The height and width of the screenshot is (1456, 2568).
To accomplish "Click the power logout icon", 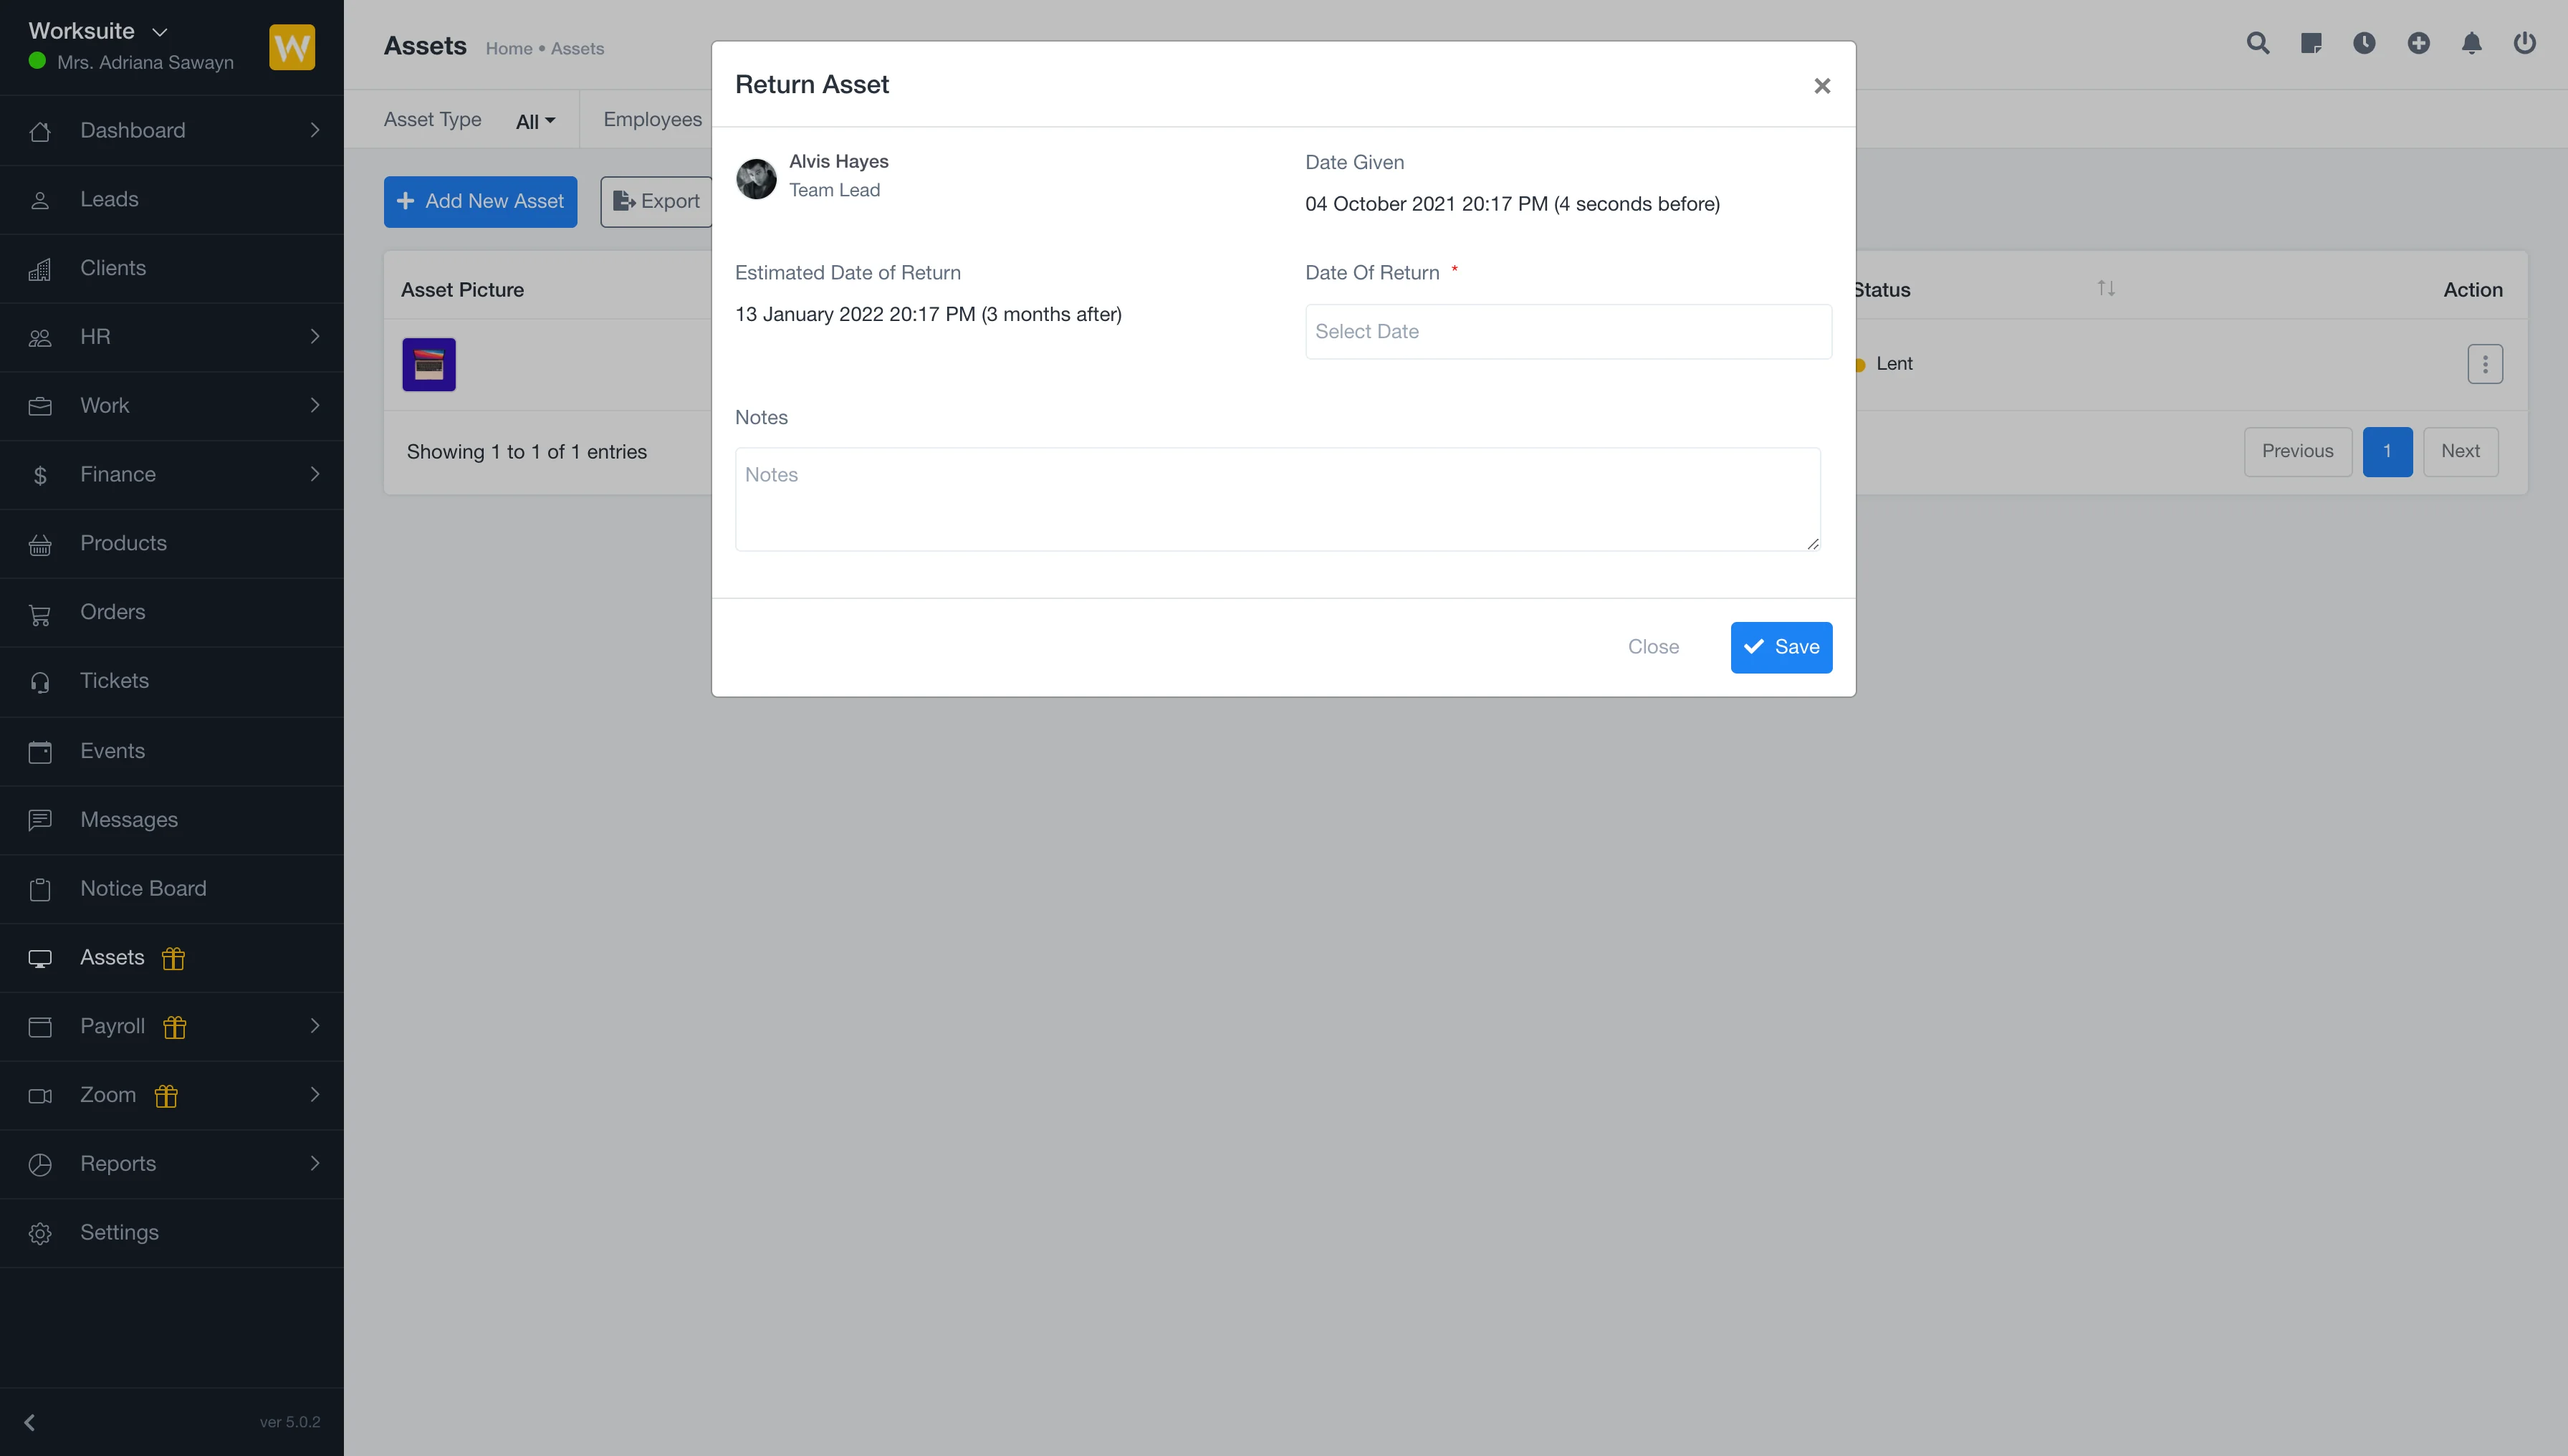I will point(2524,43).
